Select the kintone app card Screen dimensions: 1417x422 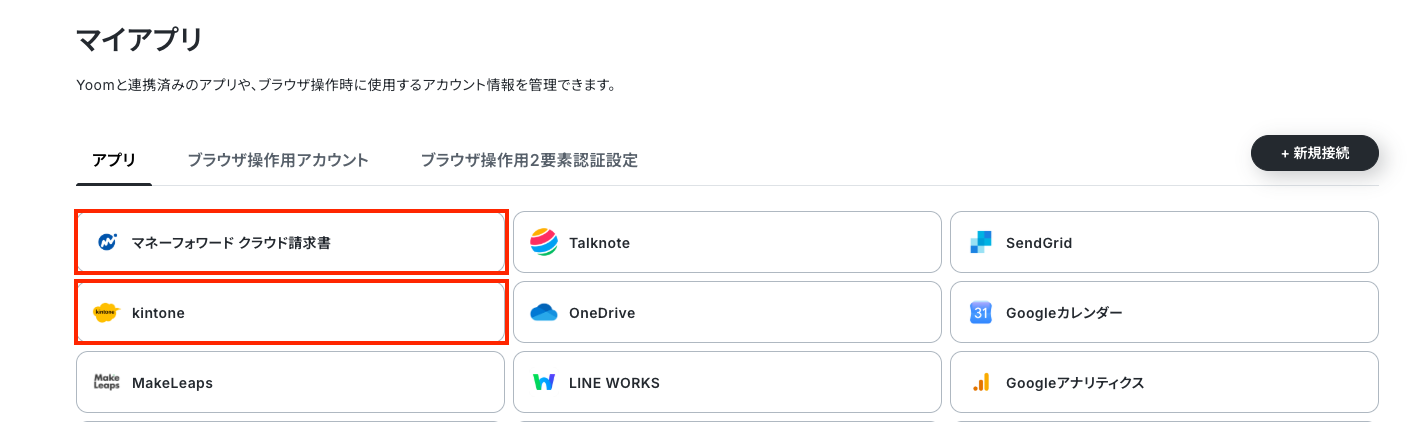click(x=290, y=312)
